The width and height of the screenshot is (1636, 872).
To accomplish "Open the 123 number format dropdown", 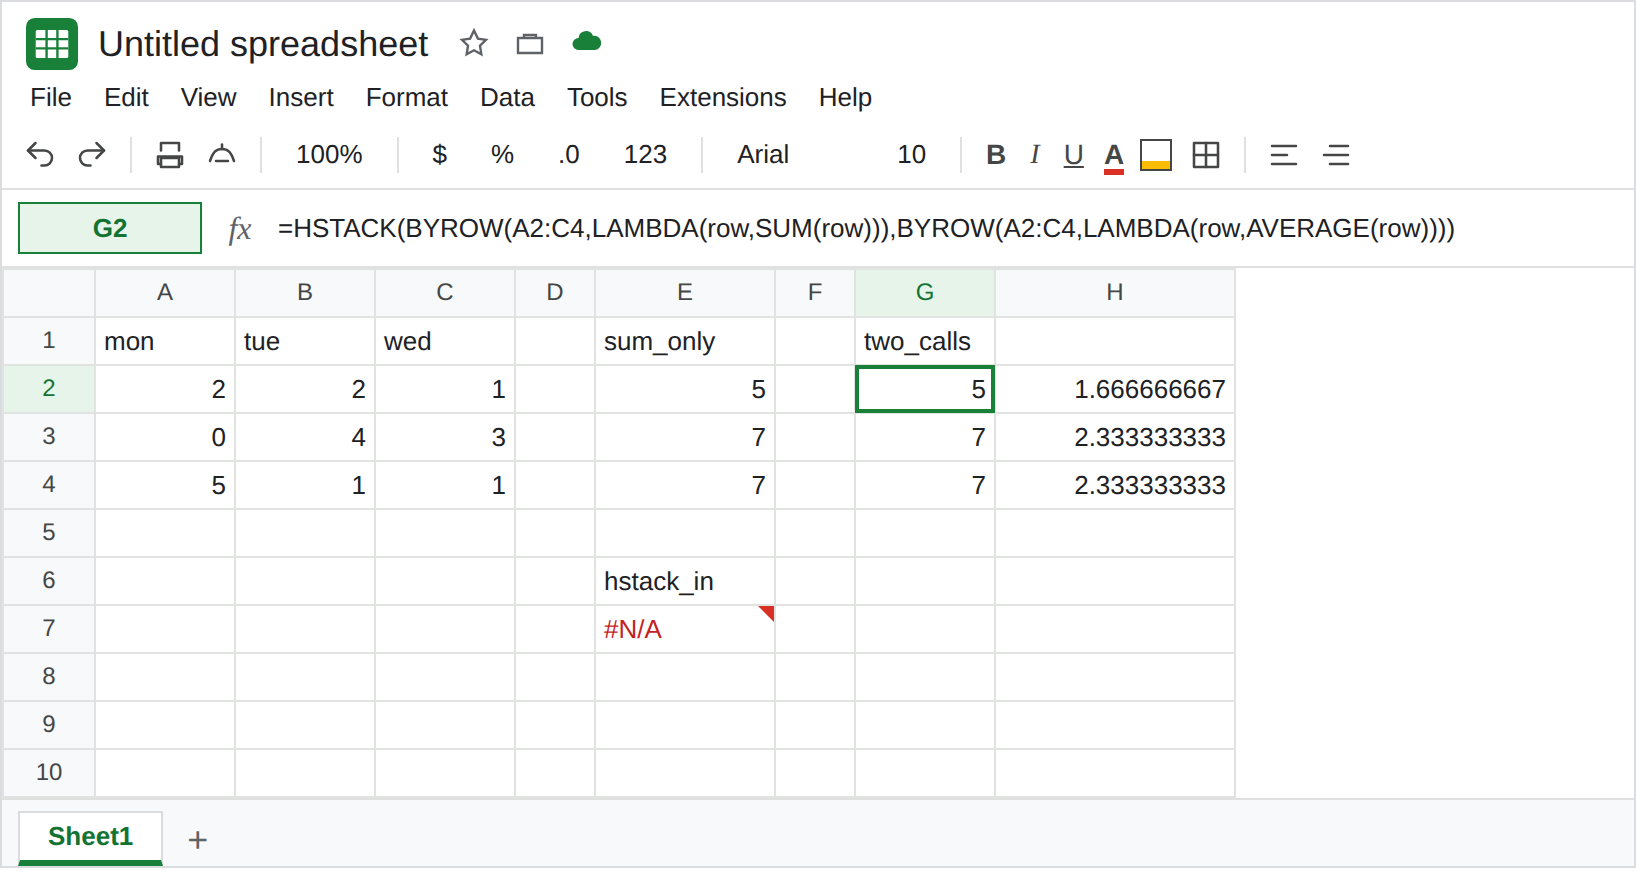I will (645, 154).
